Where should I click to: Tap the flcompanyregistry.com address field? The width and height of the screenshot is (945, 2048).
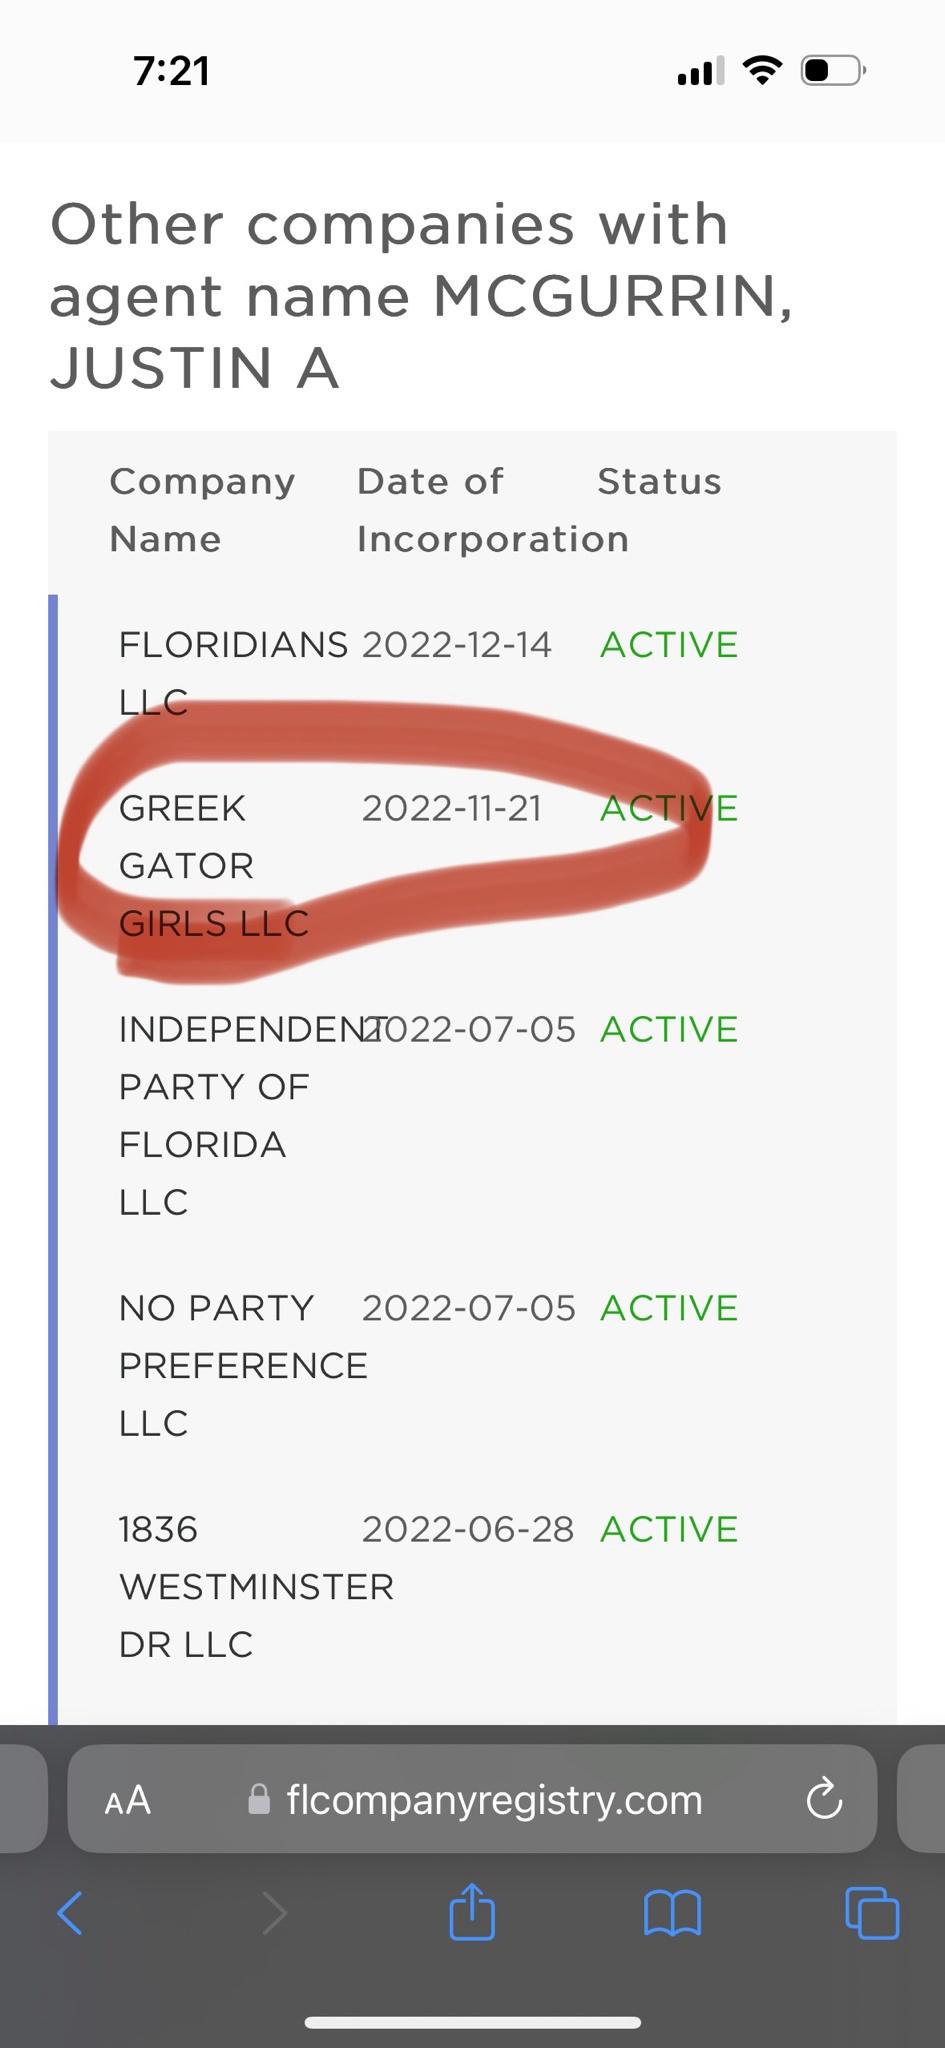point(472,1799)
